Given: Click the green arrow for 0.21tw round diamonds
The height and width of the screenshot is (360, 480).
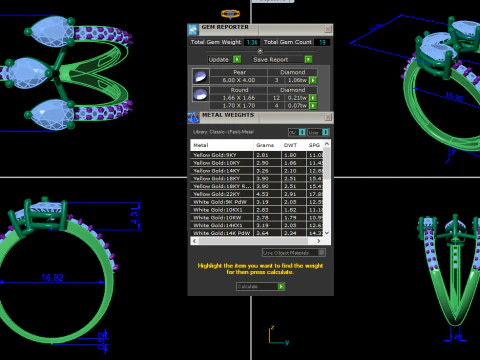Looking at the screenshot, I should (x=313, y=98).
